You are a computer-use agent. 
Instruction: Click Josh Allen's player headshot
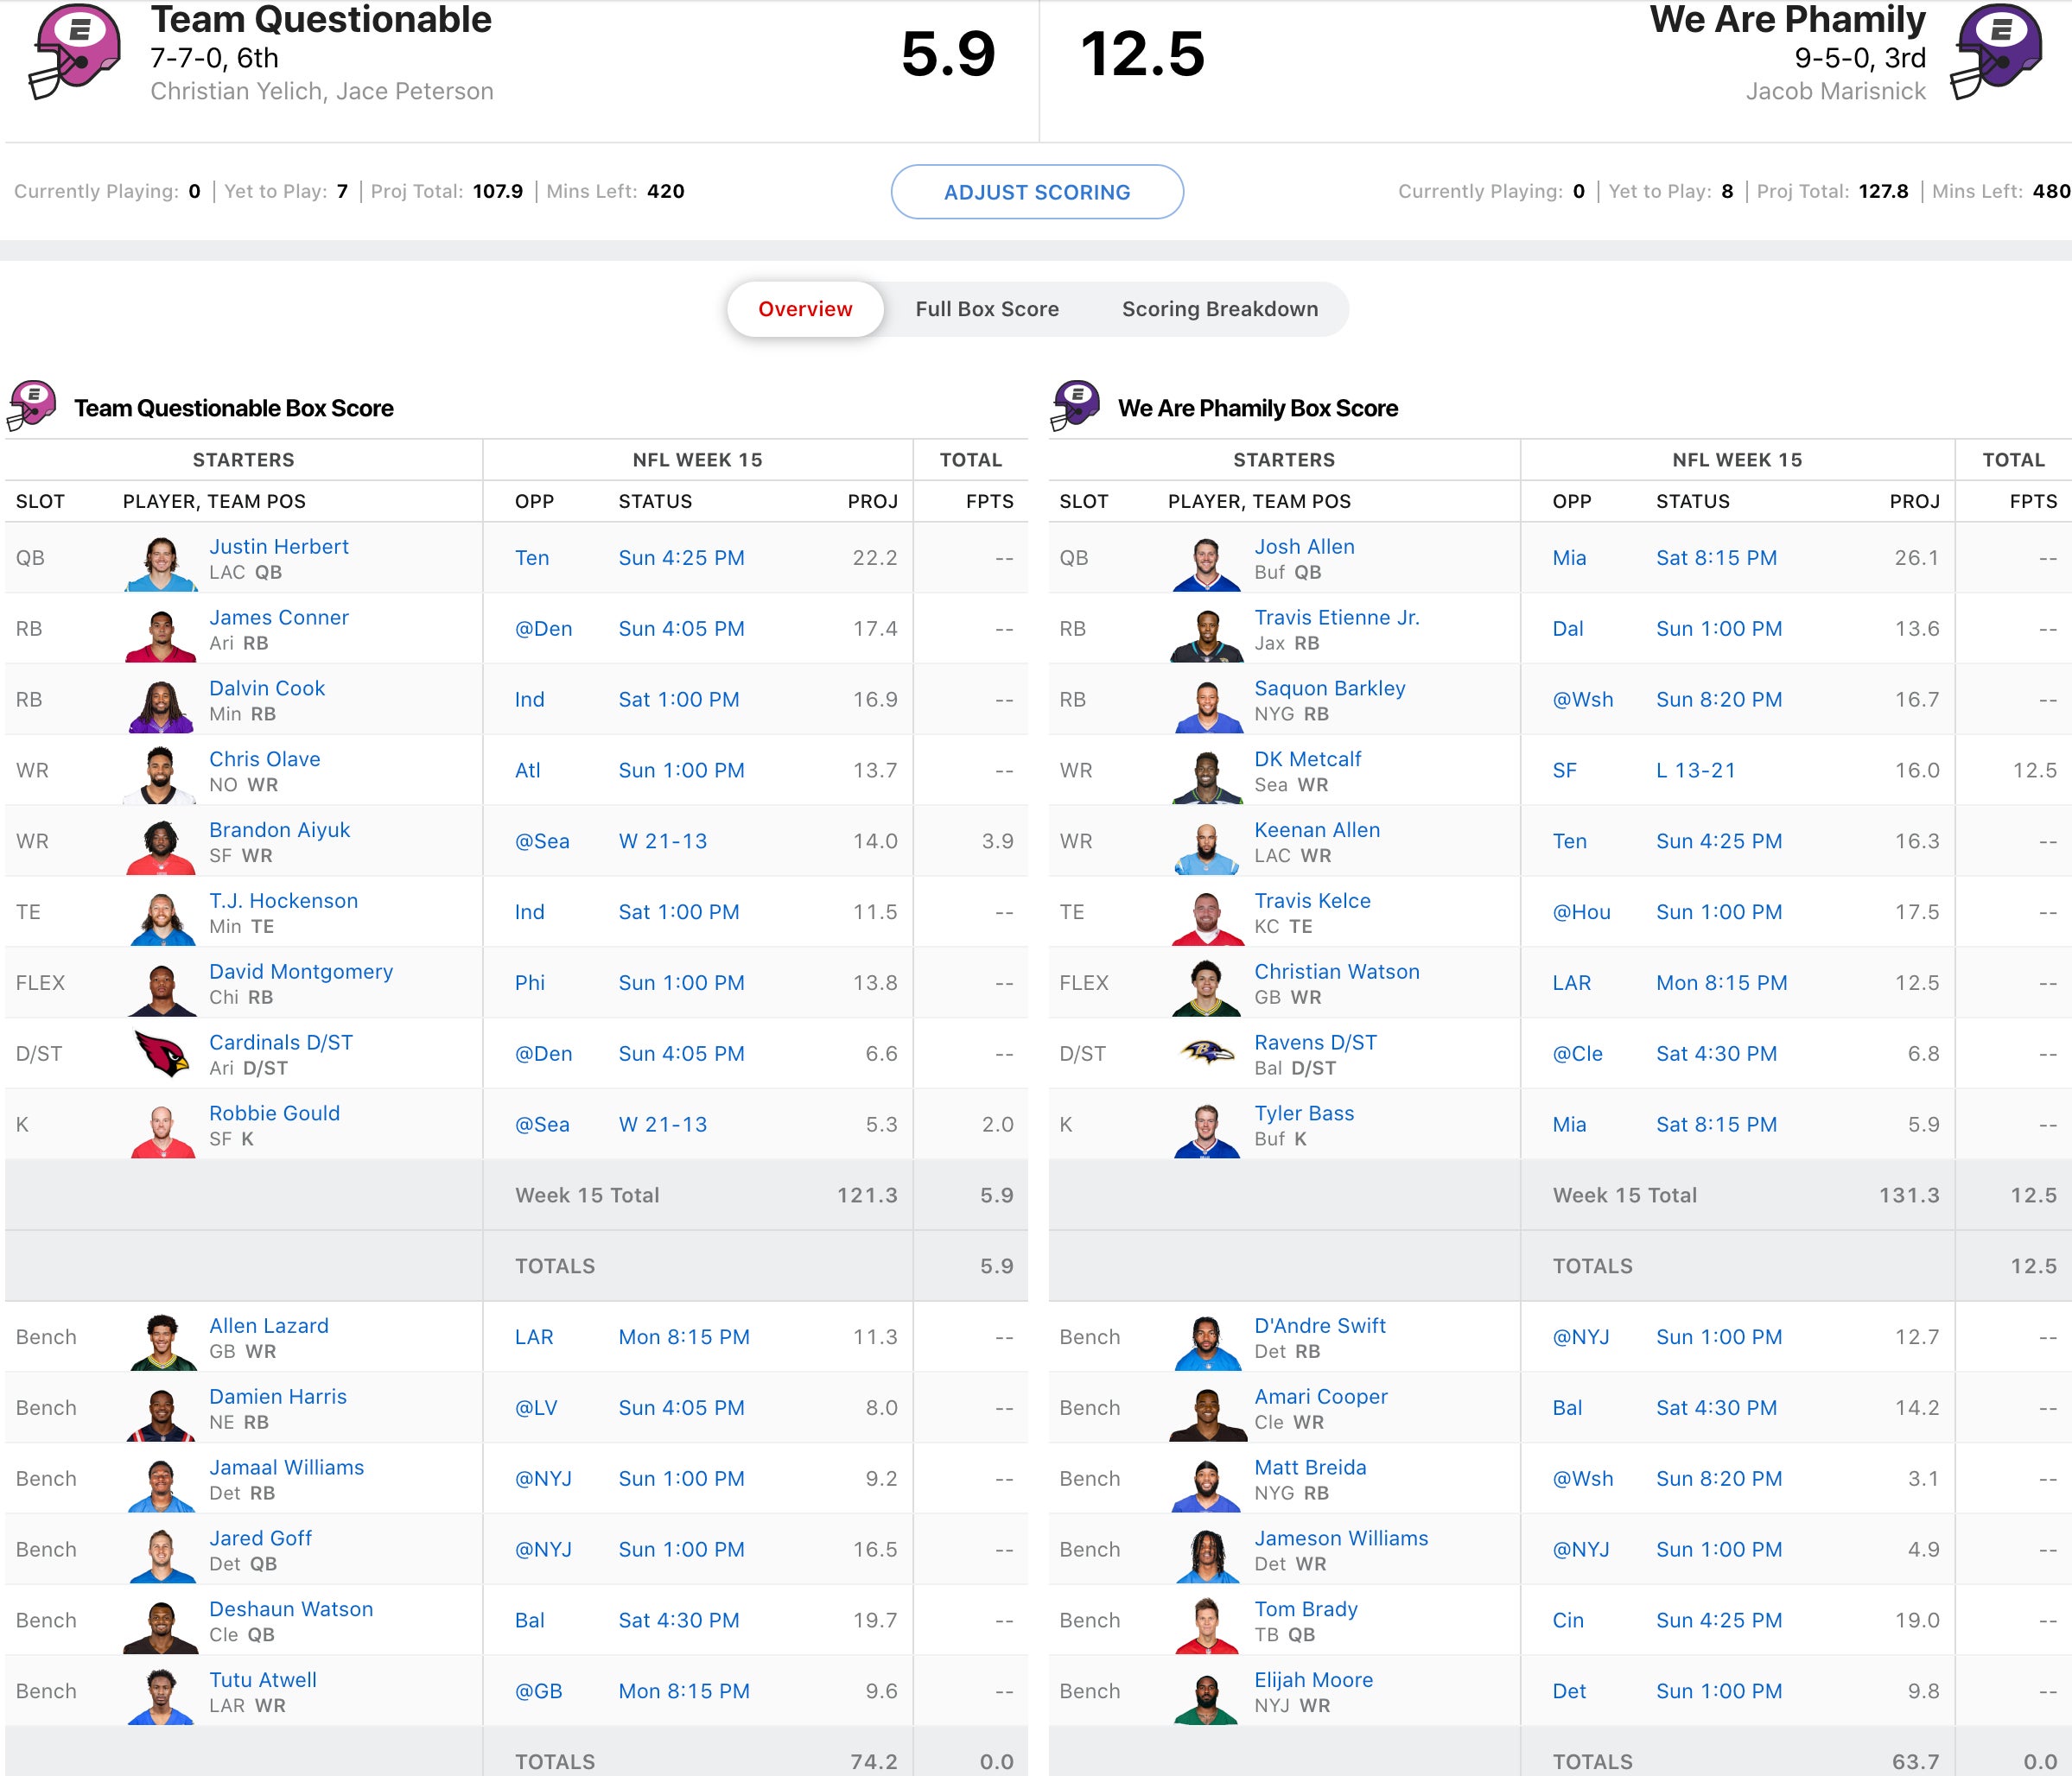pyautogui.click(x=1207, y=563)
